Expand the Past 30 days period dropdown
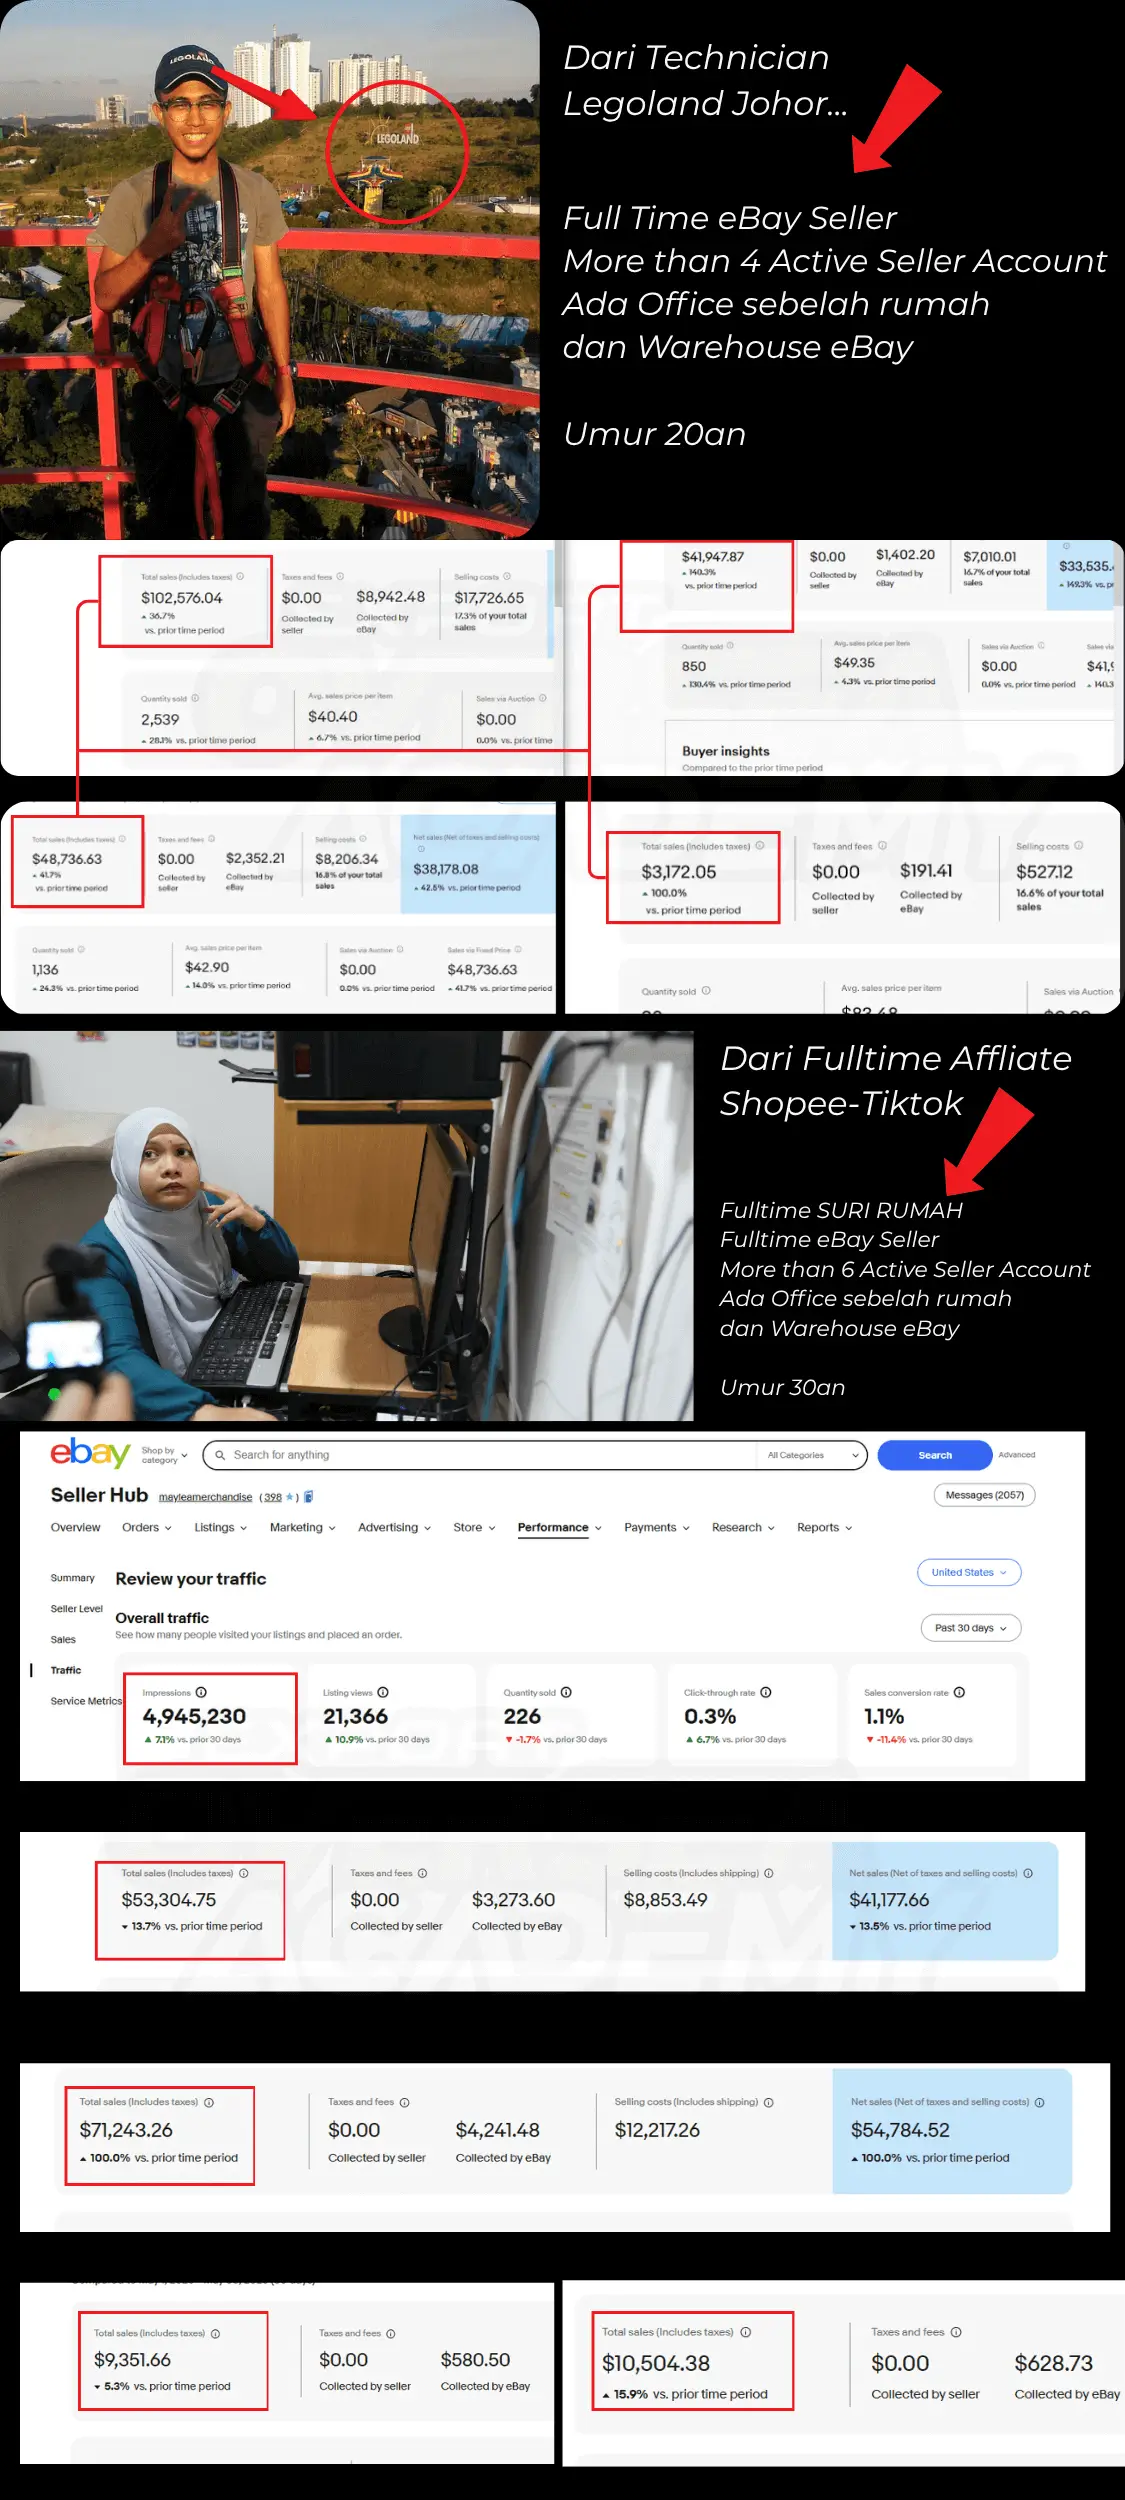Viewport: 1125px width, 2500px height. [x=970, y=1628]
